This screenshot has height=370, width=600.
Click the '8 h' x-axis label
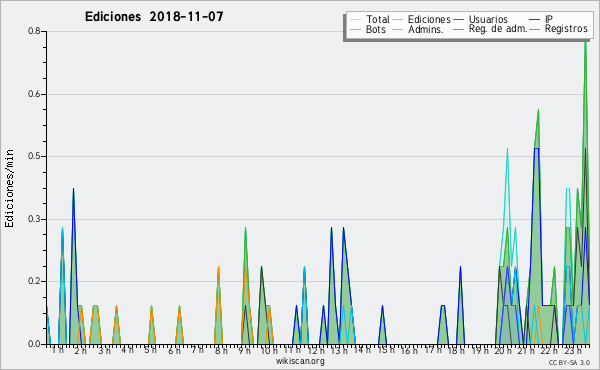[x=221, y=350]
